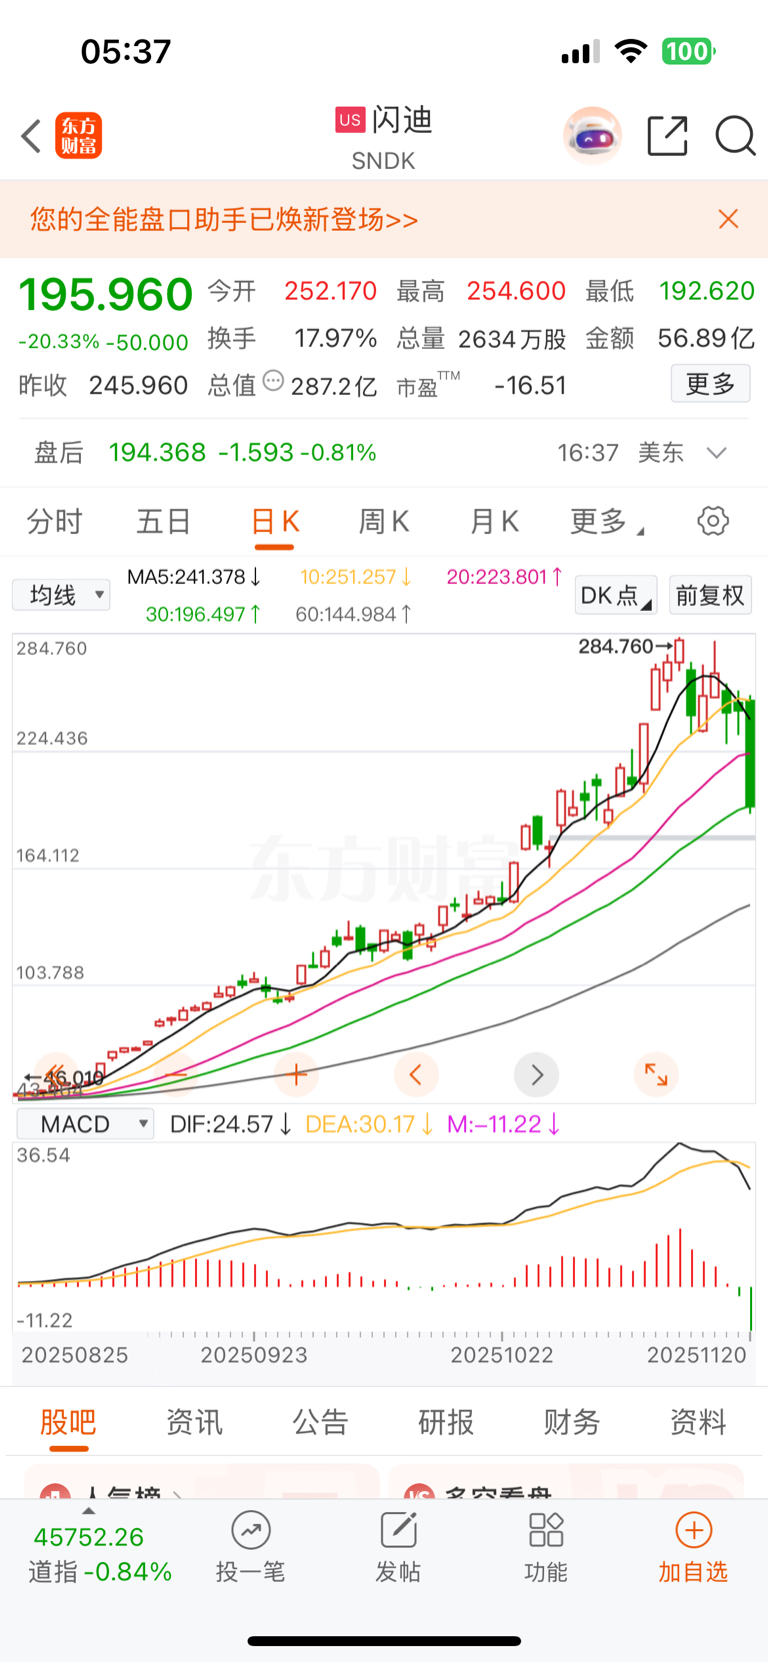The image size is (768, 1663).
Task: Tap the 最低 192.620 value
Action: pos(707,291)
